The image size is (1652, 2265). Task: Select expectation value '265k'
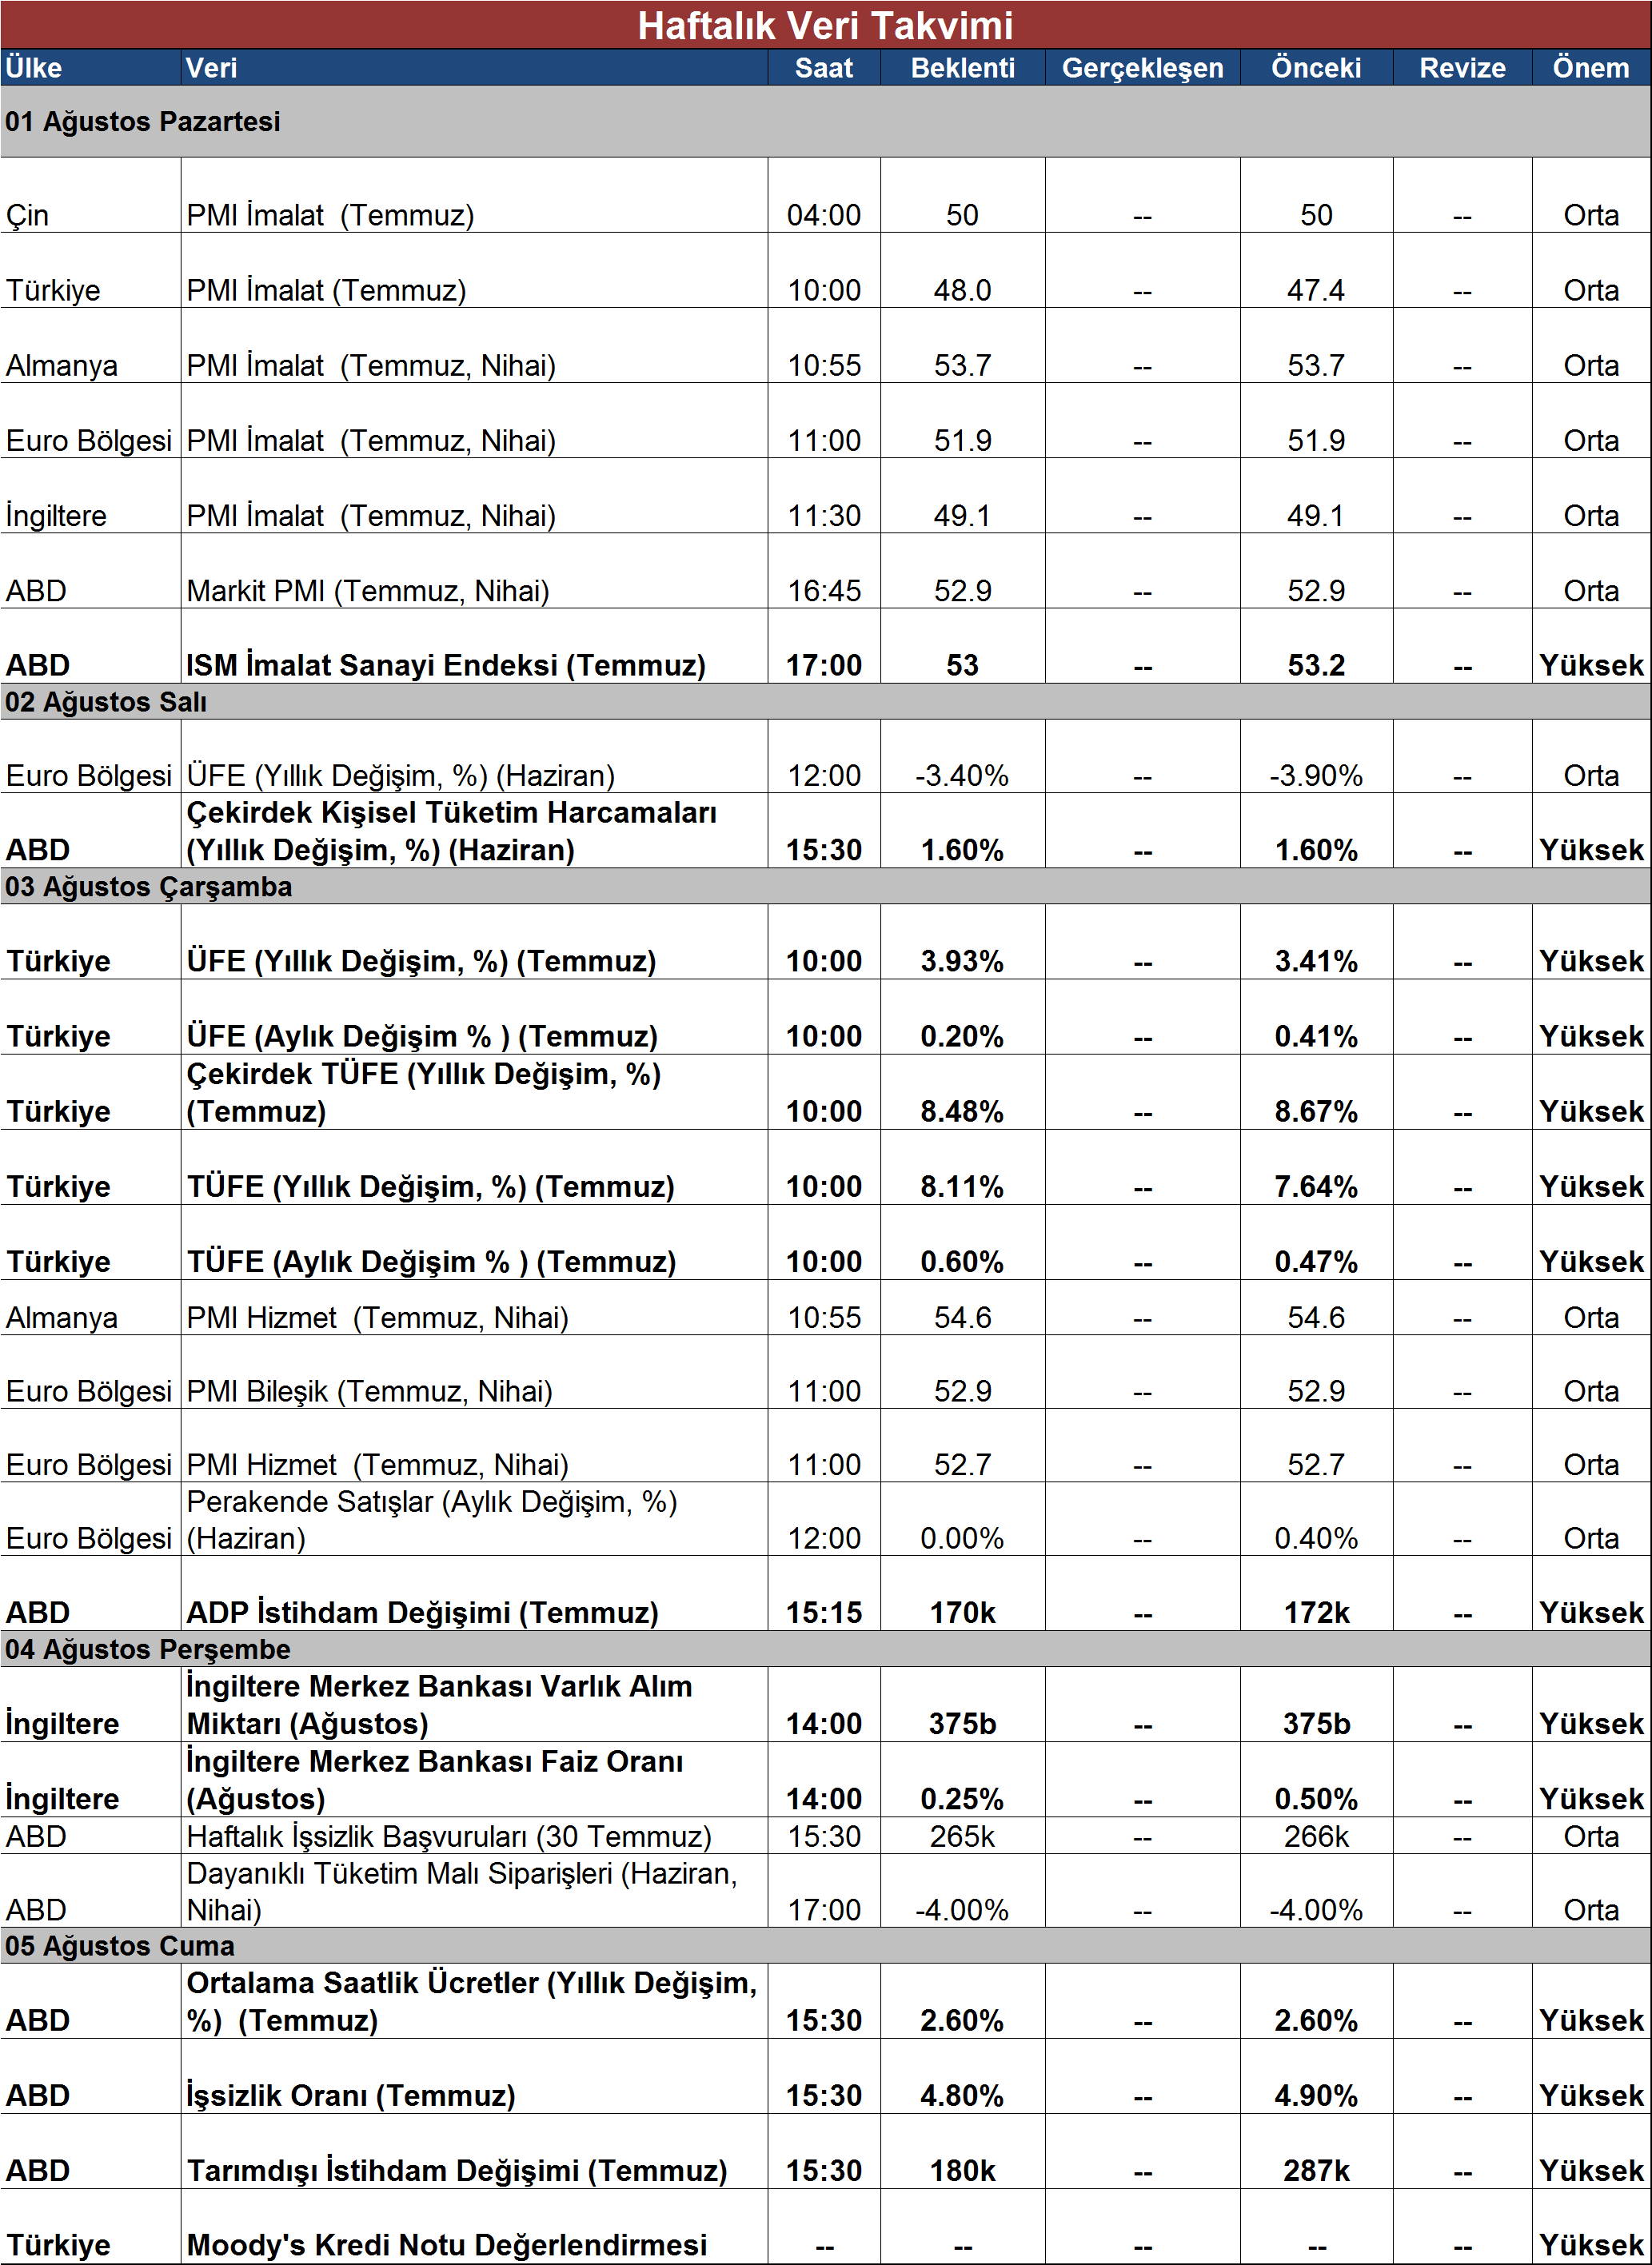pos(962,1836)
